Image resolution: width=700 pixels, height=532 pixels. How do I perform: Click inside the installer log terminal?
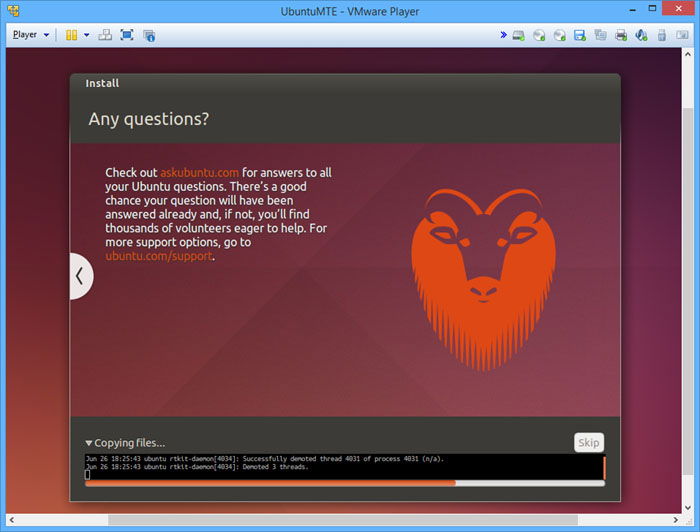(x=344, y=467)
